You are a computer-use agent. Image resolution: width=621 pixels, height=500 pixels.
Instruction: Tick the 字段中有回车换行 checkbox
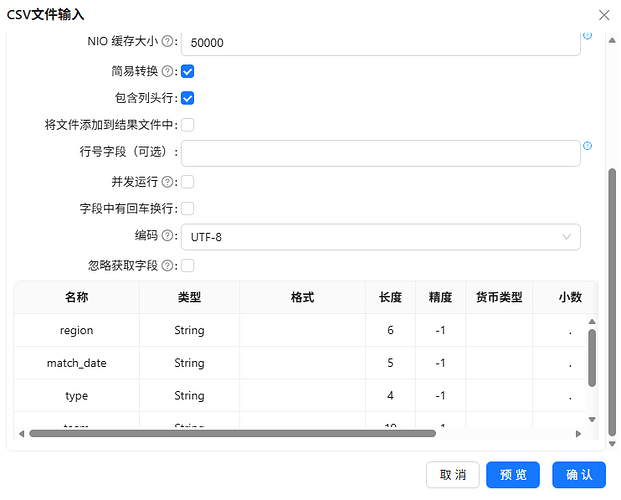[187, 209]
